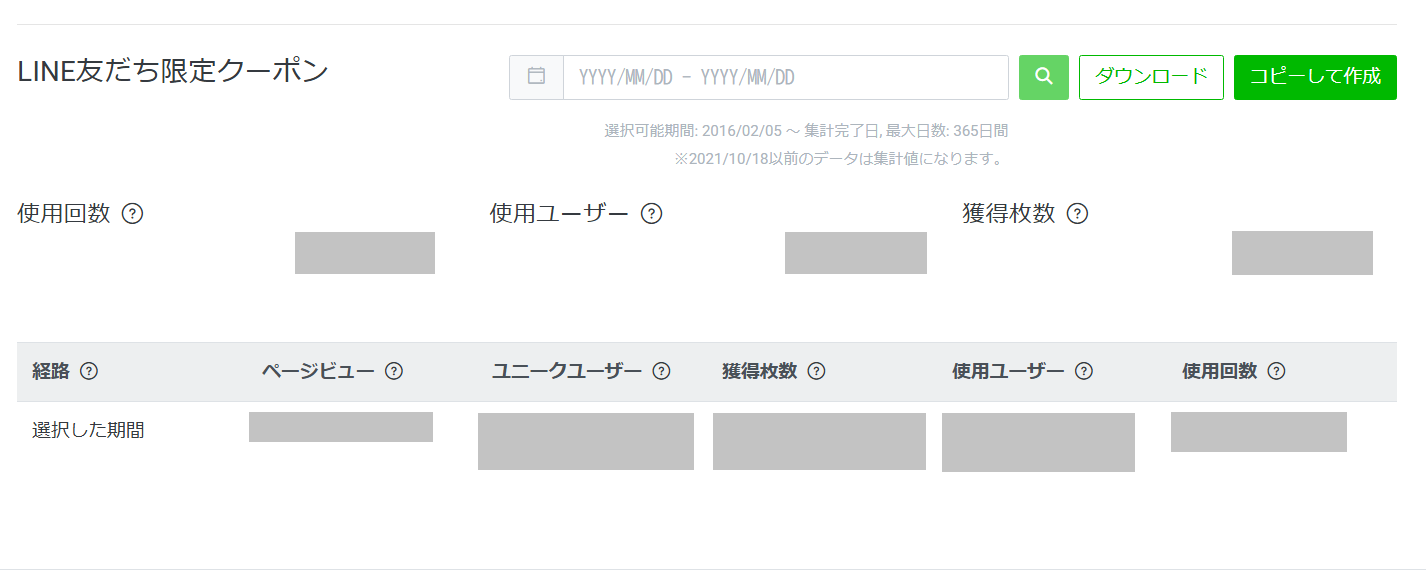Click the ダウンロード button

coord(1151,77)
